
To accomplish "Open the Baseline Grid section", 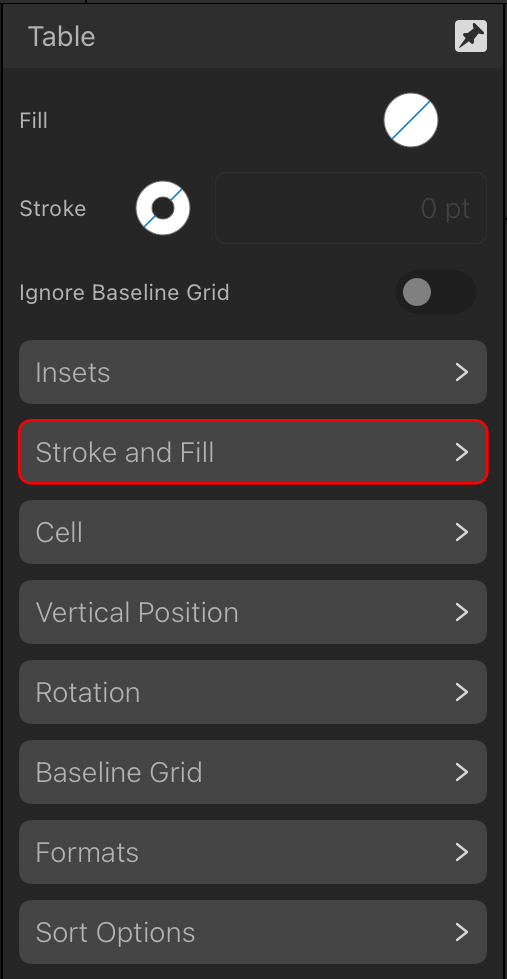I will point(253,772).
